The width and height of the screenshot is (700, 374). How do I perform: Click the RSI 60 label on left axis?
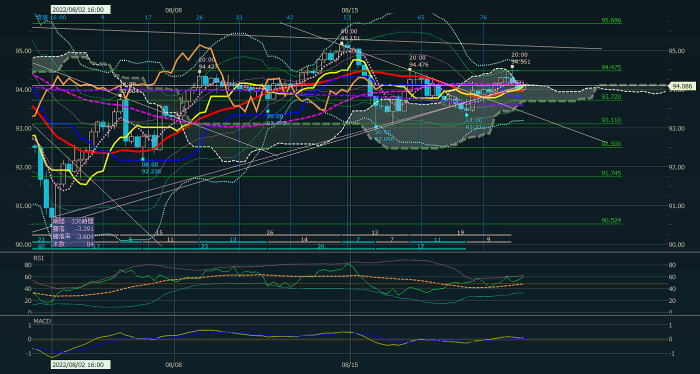[x=28, y=277]
